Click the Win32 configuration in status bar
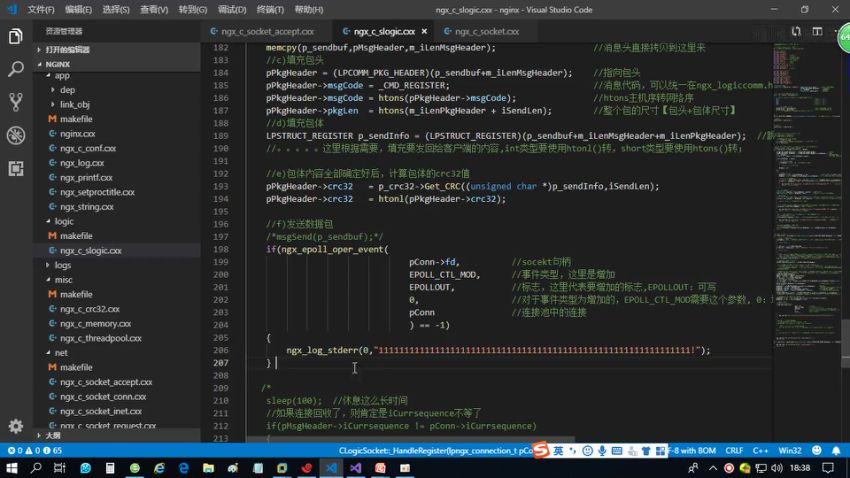This screenshot has width=850, height=478. click(790, 450)
